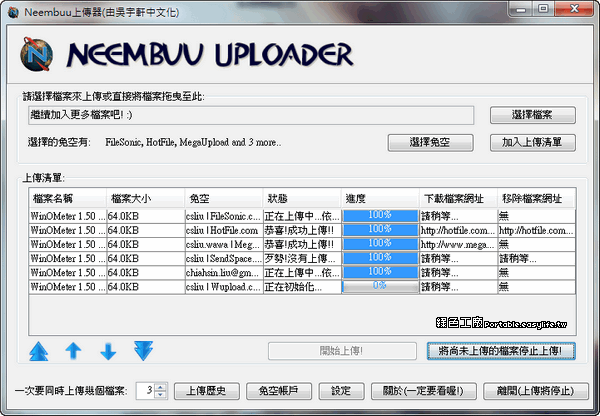Click the title bar application icon
The image size is (600, 416).
click(13, 12)
